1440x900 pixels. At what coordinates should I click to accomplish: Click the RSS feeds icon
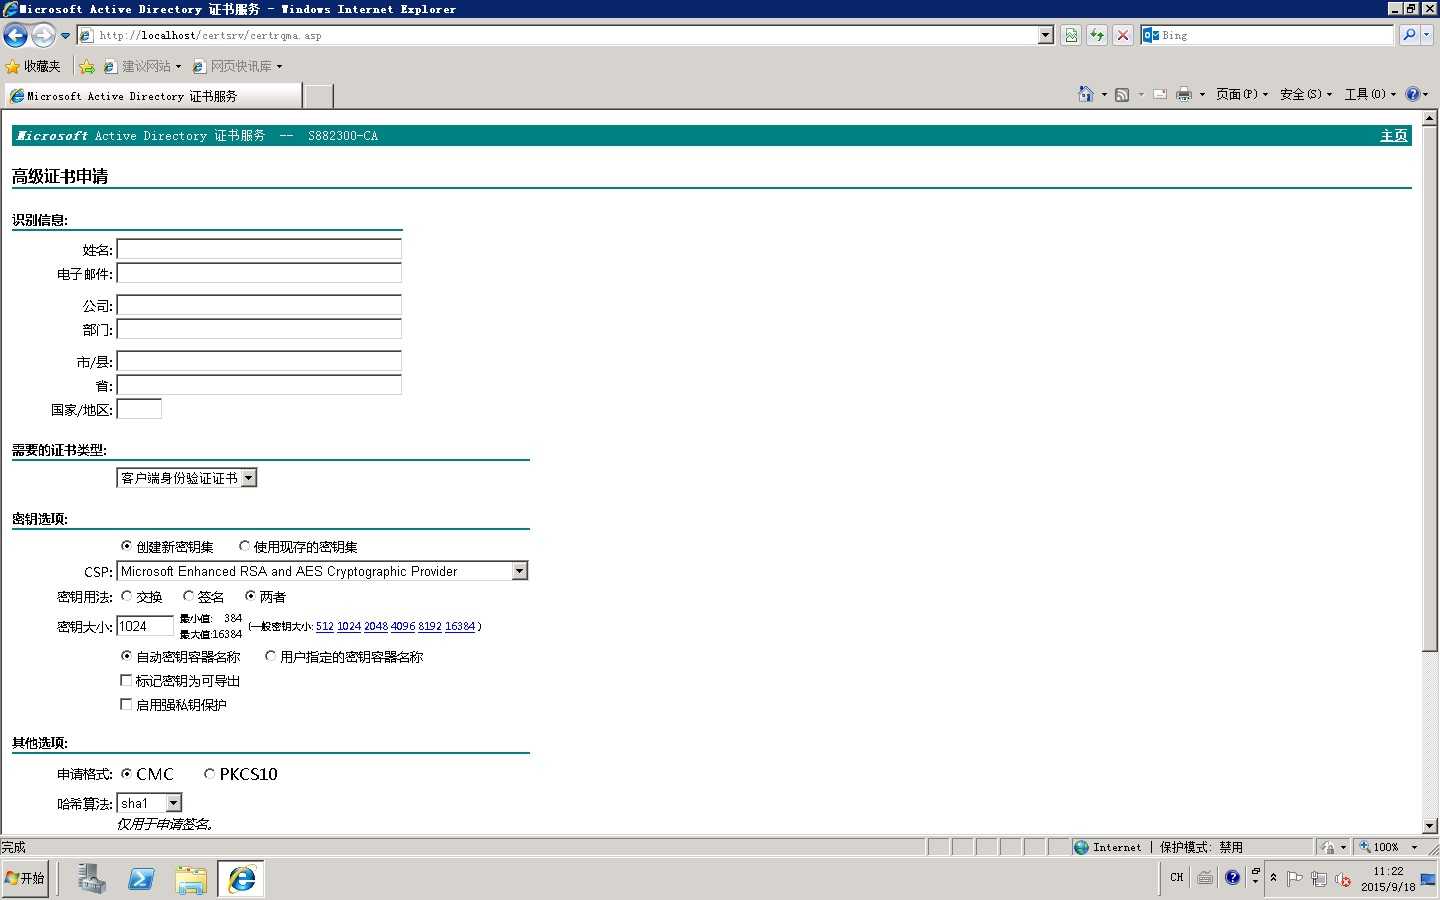tap(1122, 94)
